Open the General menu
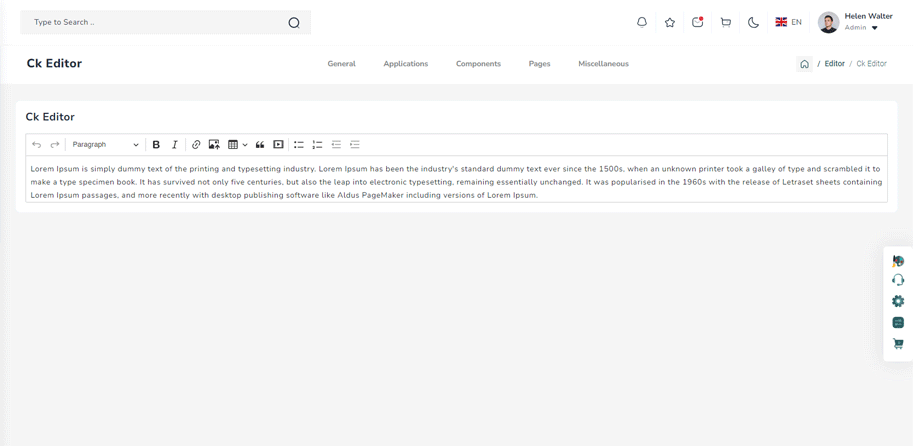This screenshot has height=446, width=913. pyautogui.click(x=342, y=64)
